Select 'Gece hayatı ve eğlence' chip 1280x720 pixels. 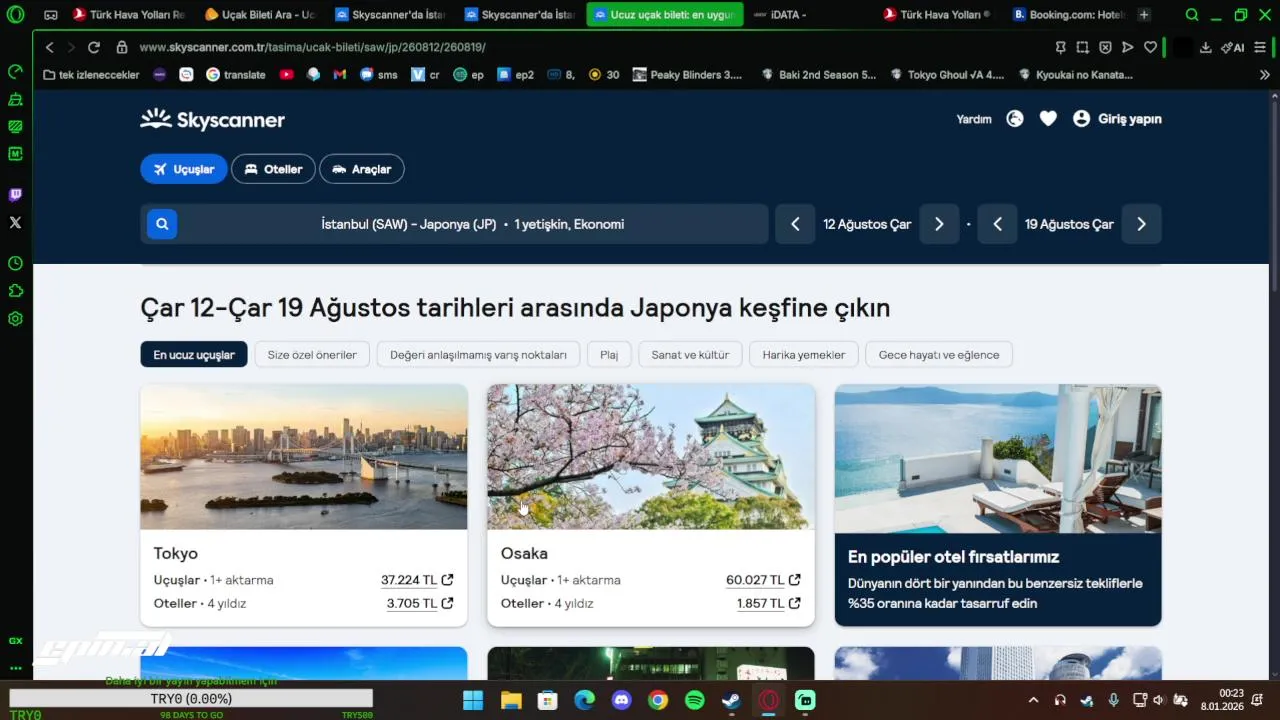[x=939, y=355]
